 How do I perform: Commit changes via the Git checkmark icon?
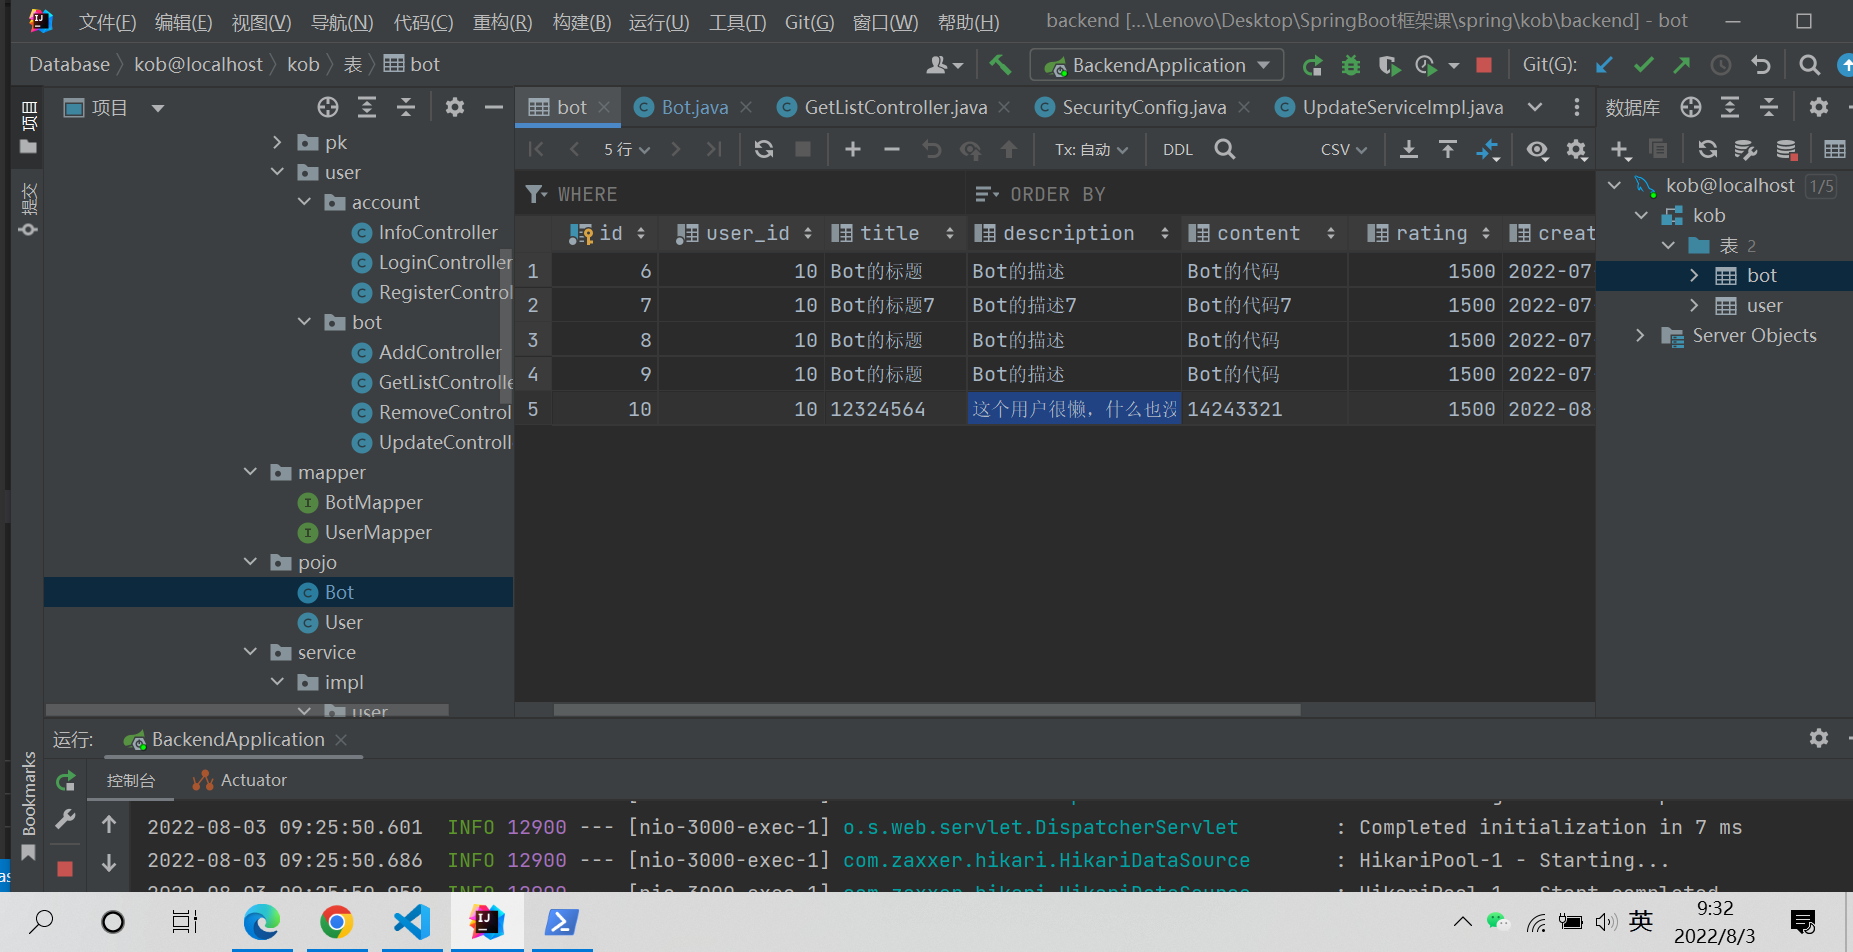pyautogui.click(x=1643, y=64)
